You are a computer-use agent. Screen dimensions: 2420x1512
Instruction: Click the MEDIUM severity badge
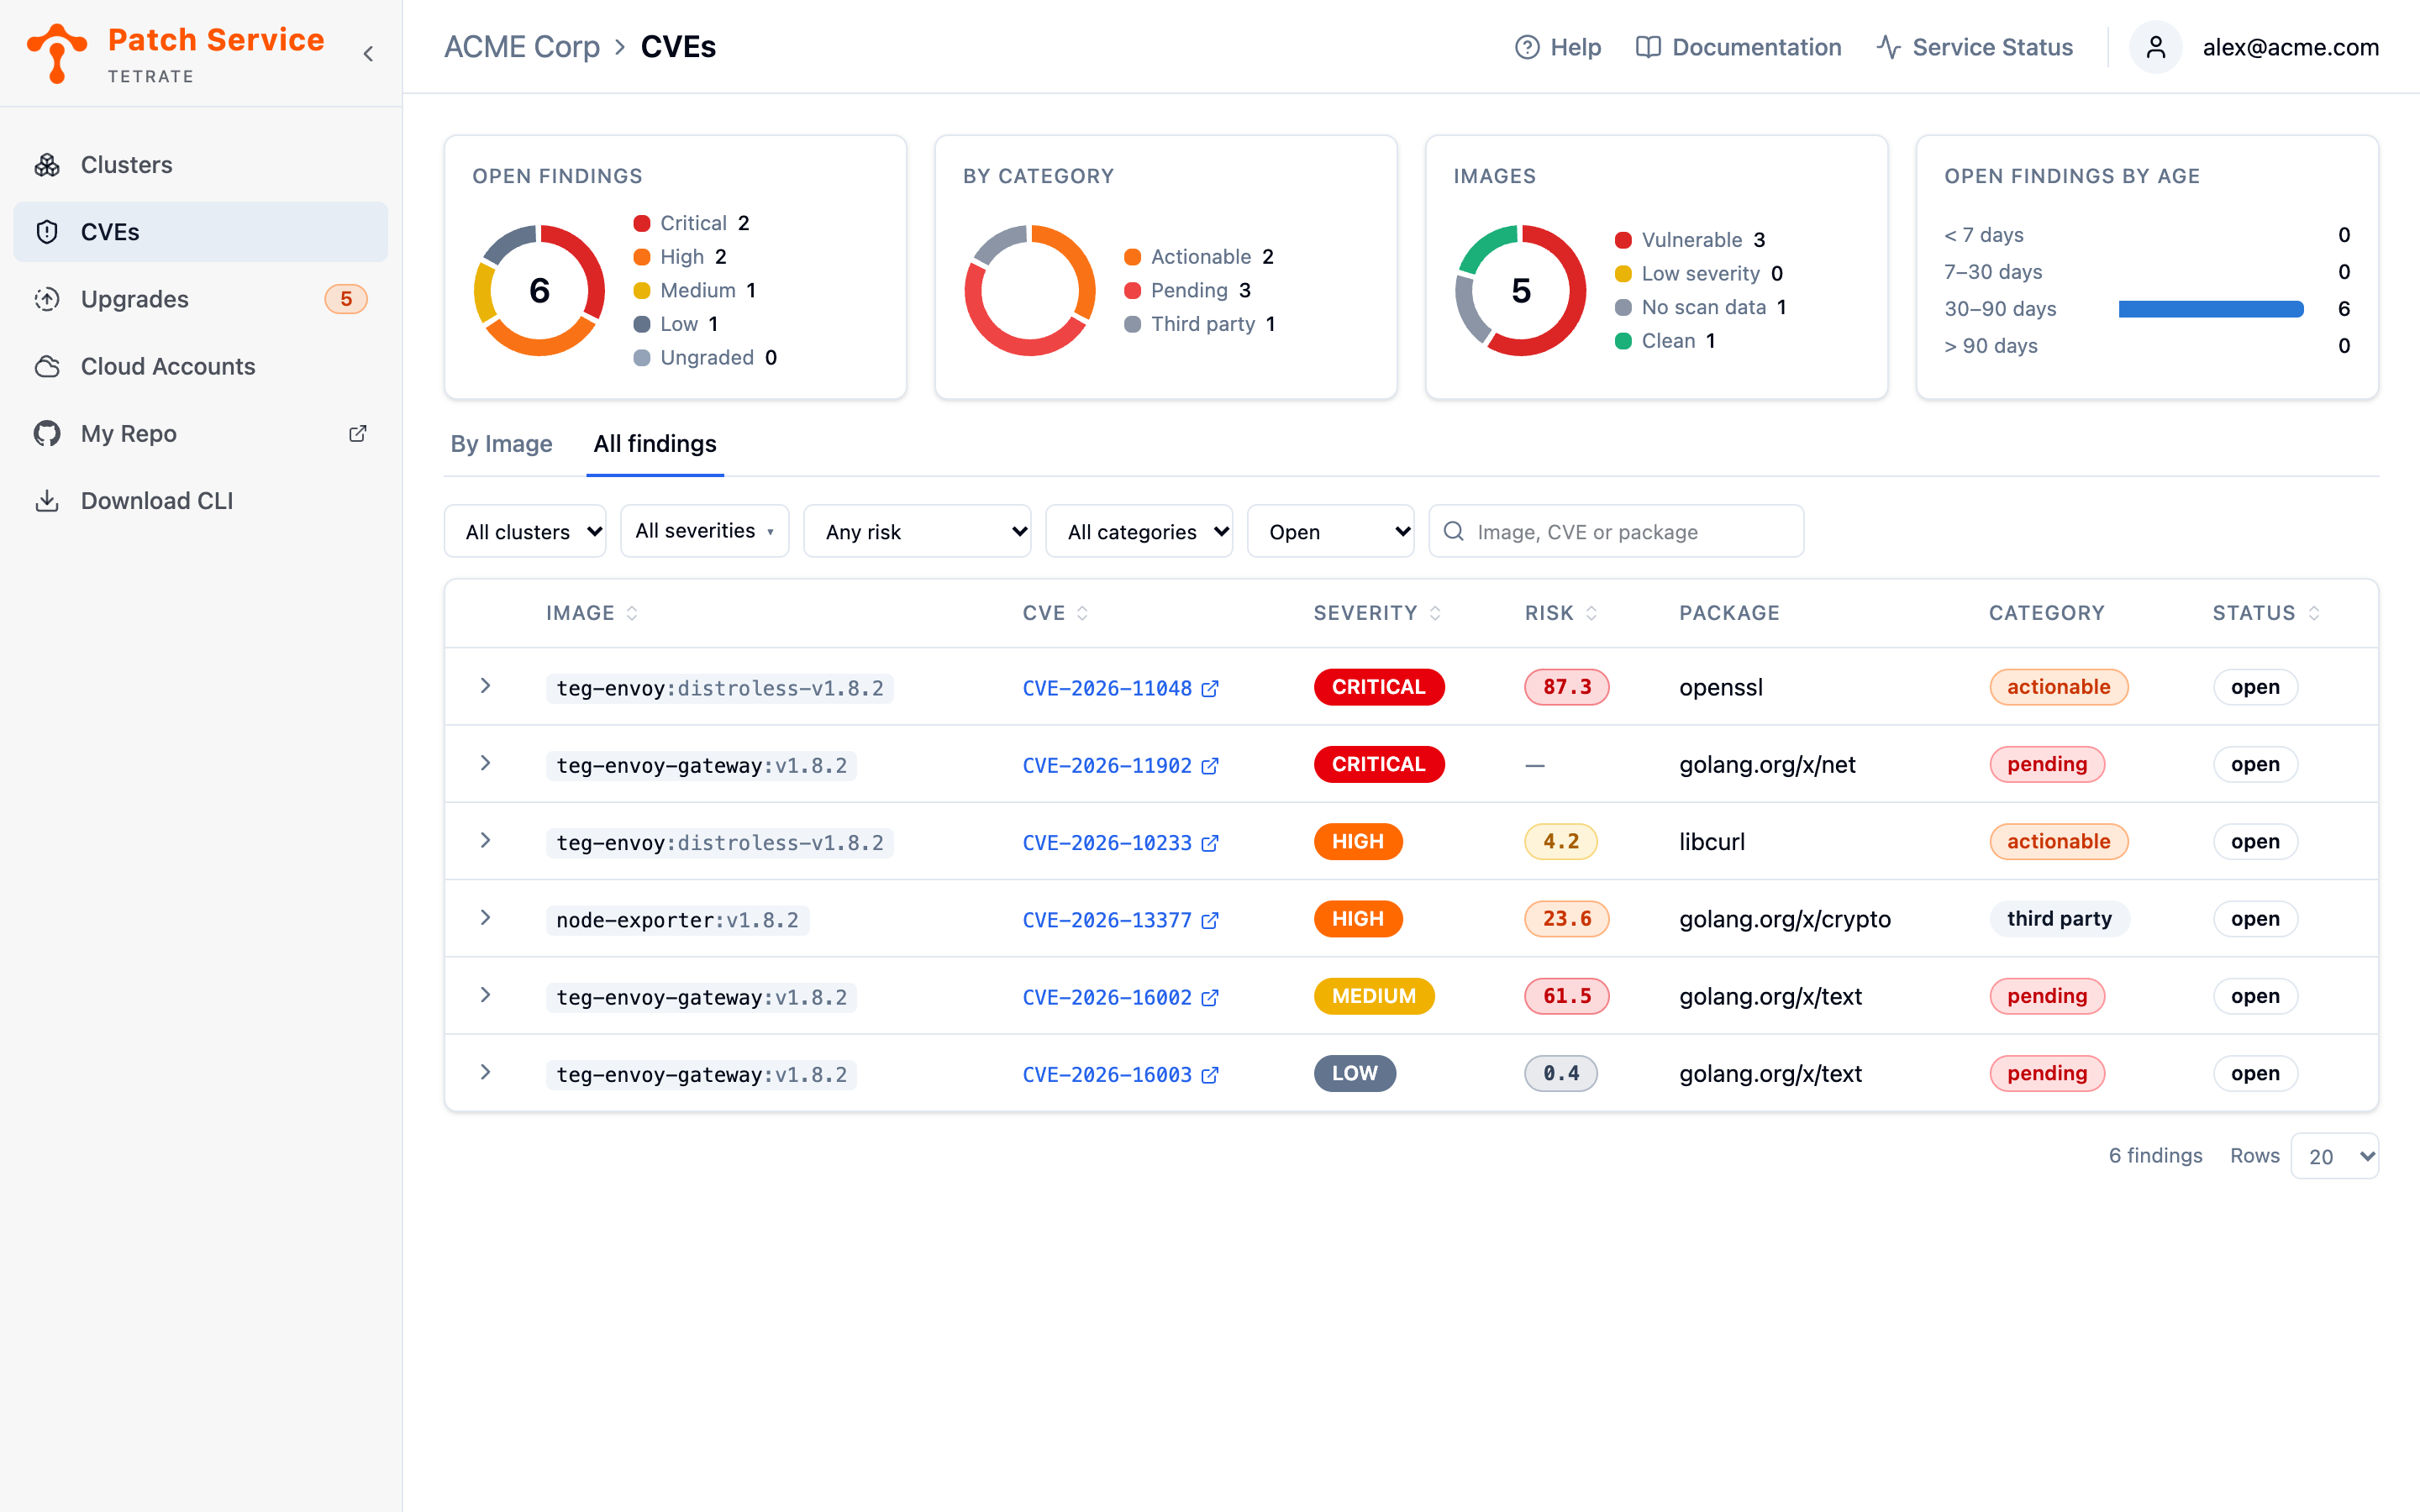1373,996
